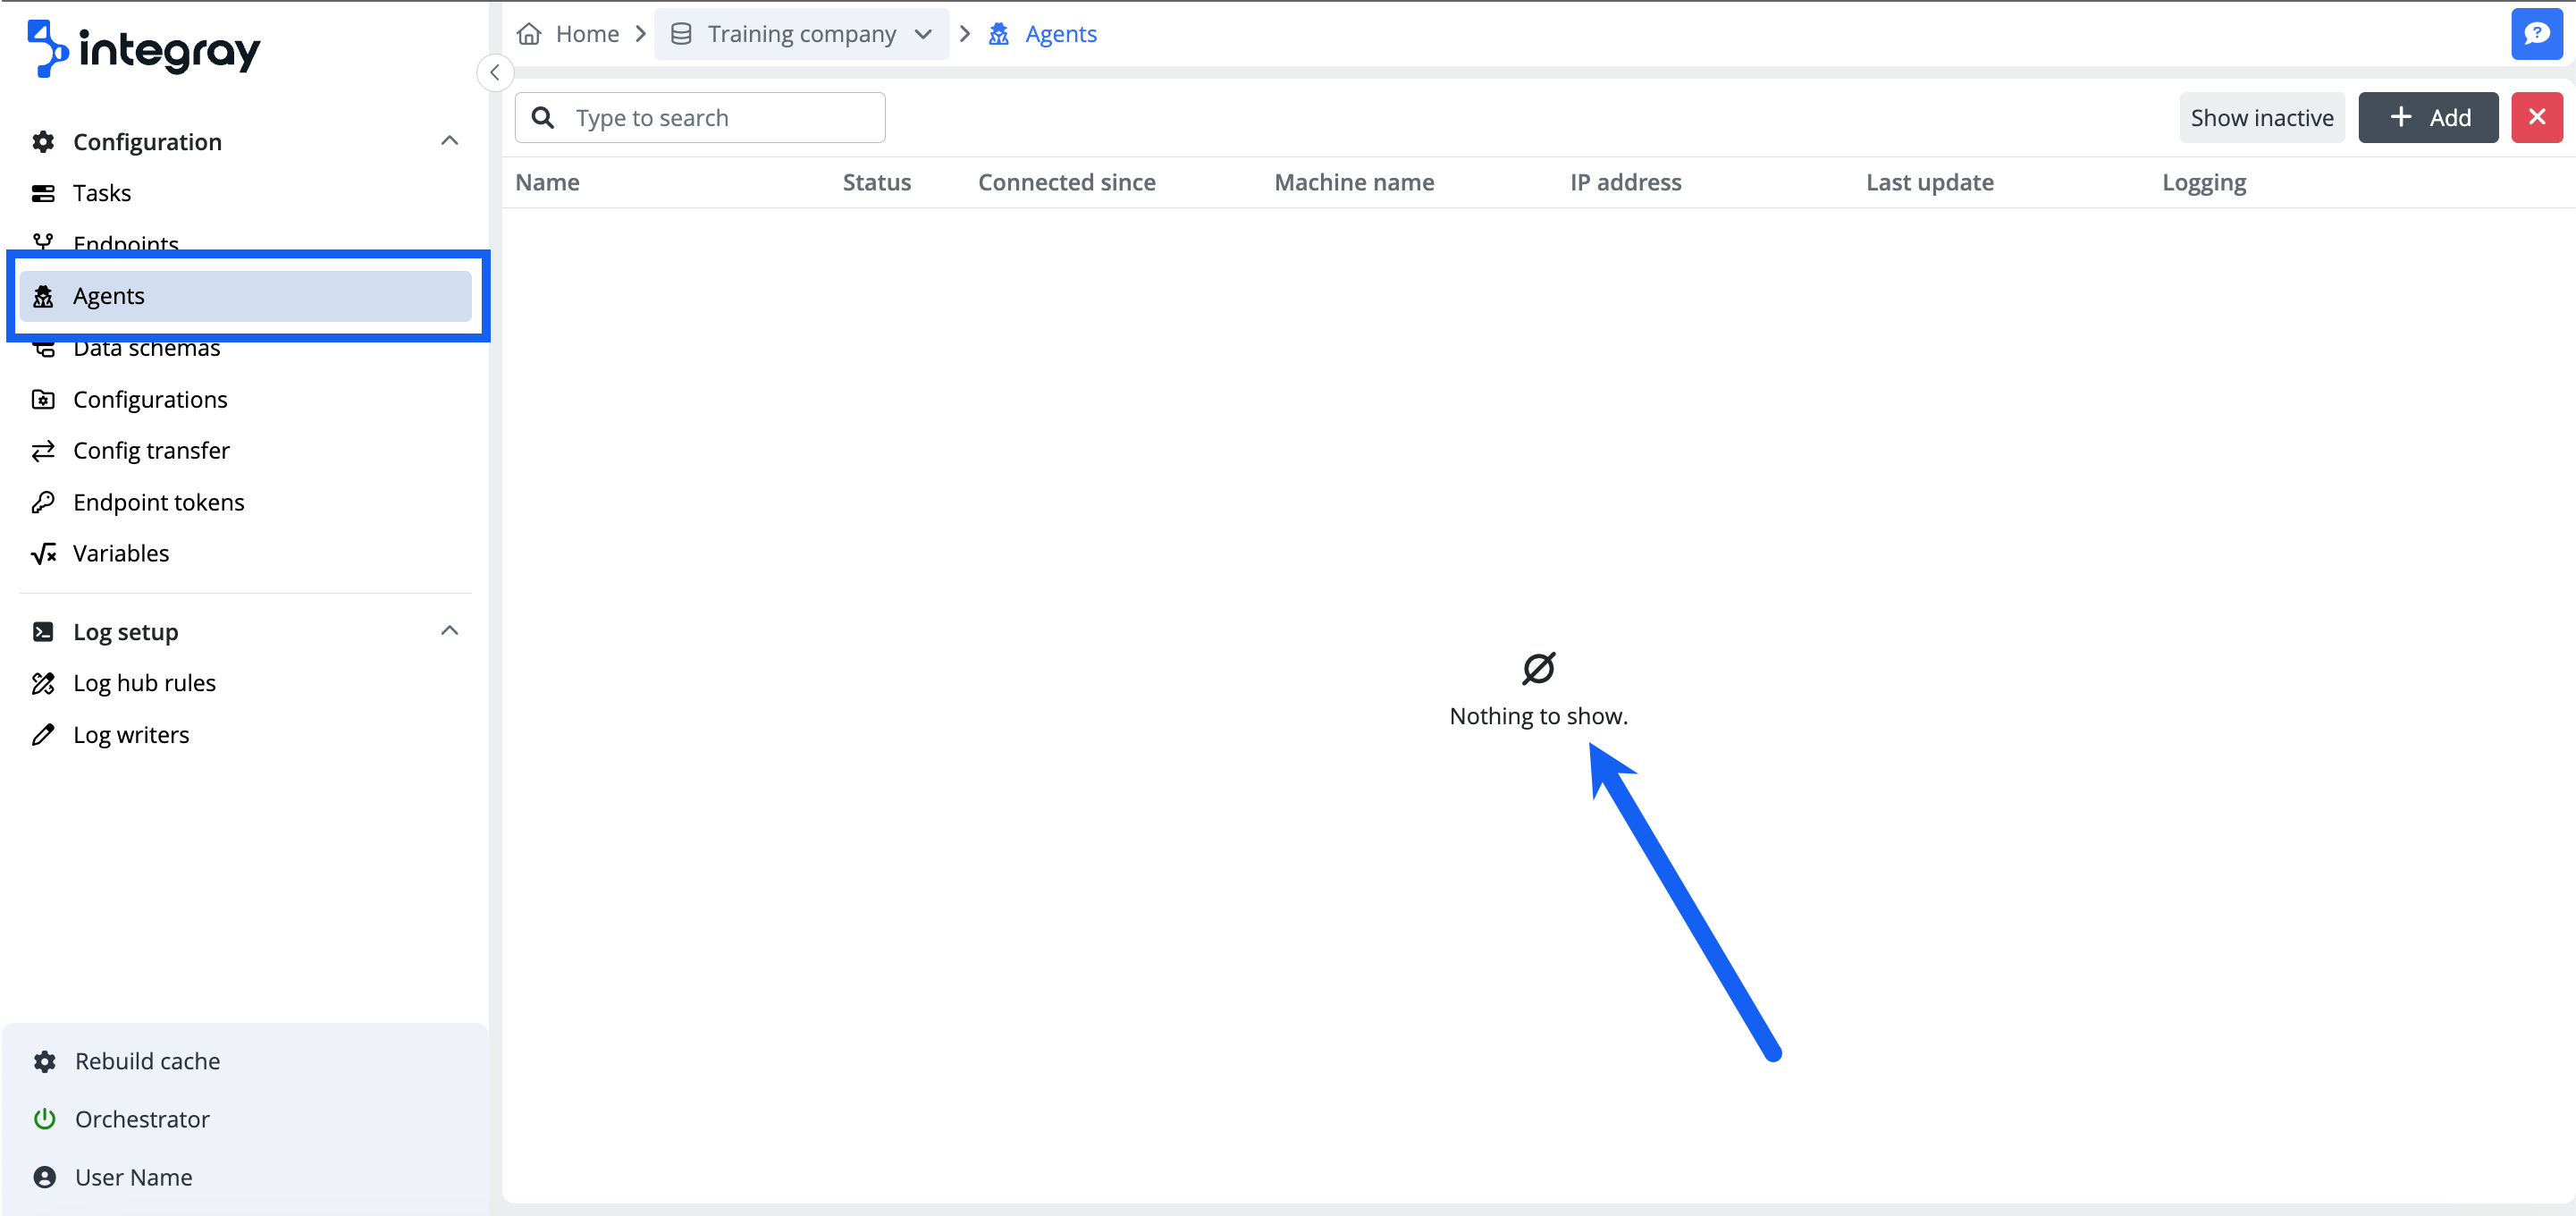Click the integray logo
Viewport: 2576px width, 1216px height.
pyautogui.click(x=145, y=48)
